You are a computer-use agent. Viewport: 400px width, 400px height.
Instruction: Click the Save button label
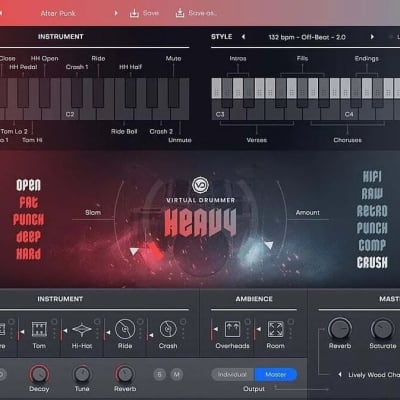tap(151, 13)
